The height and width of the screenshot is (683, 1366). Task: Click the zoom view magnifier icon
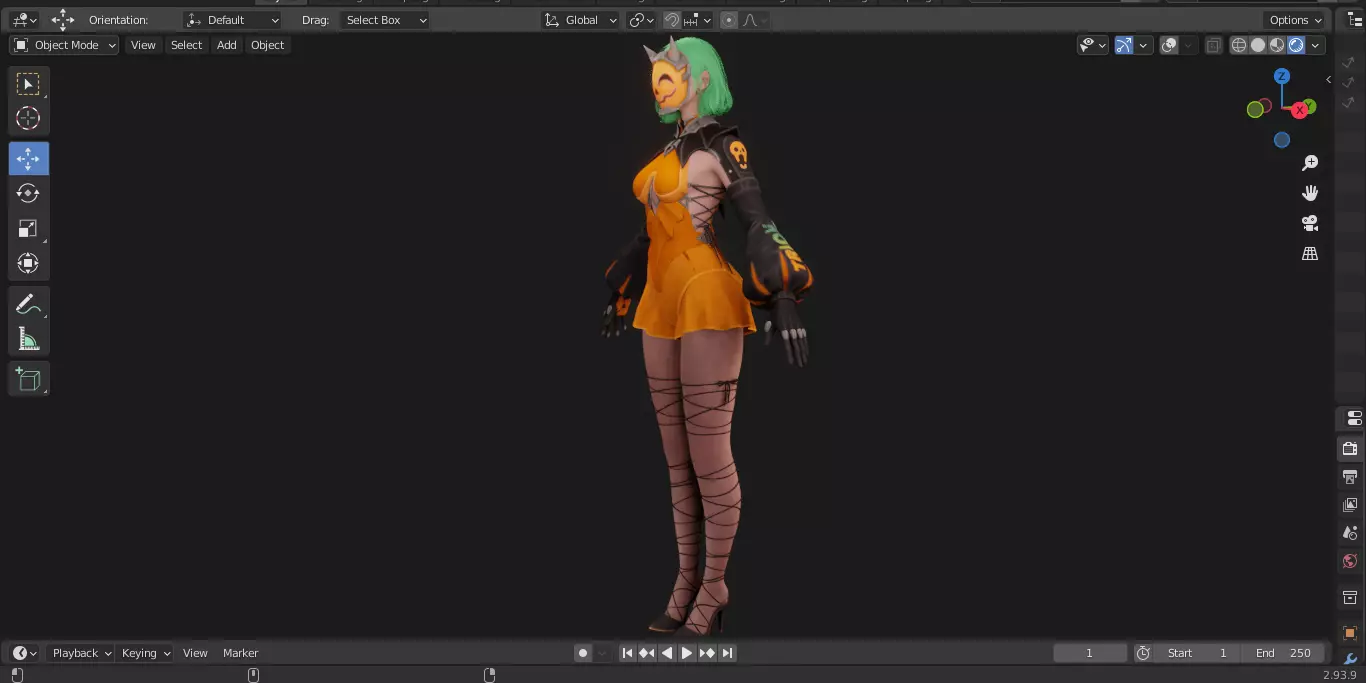pos(1310,163)
